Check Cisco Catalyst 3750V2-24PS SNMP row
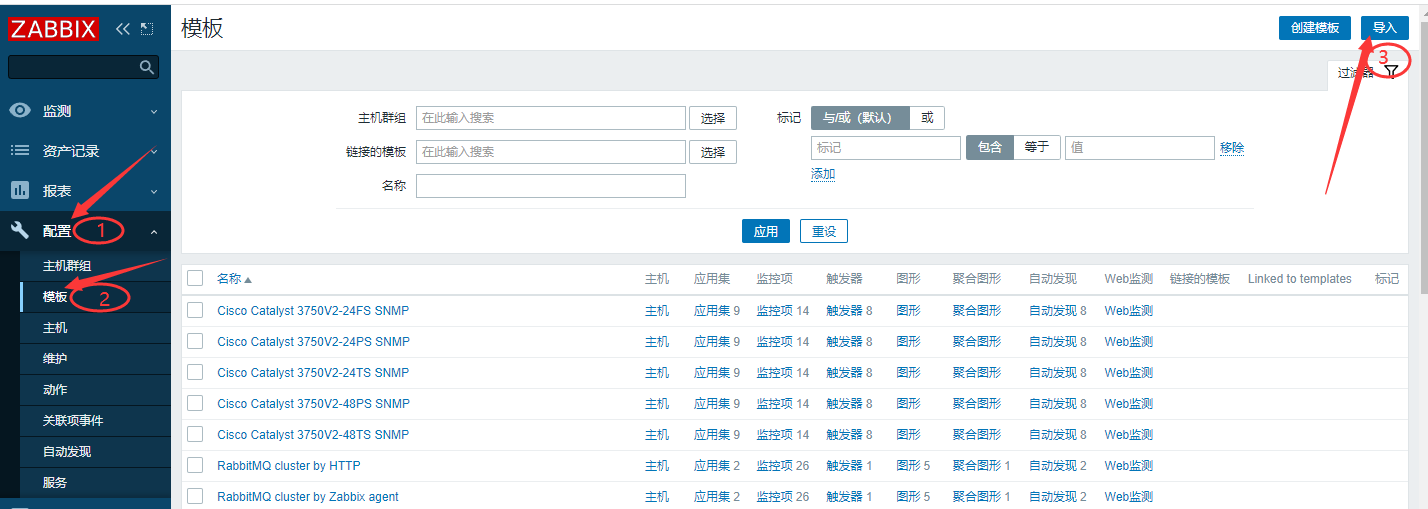The width and height of the screenshot is (1428, 509). [x=195, y=341]
